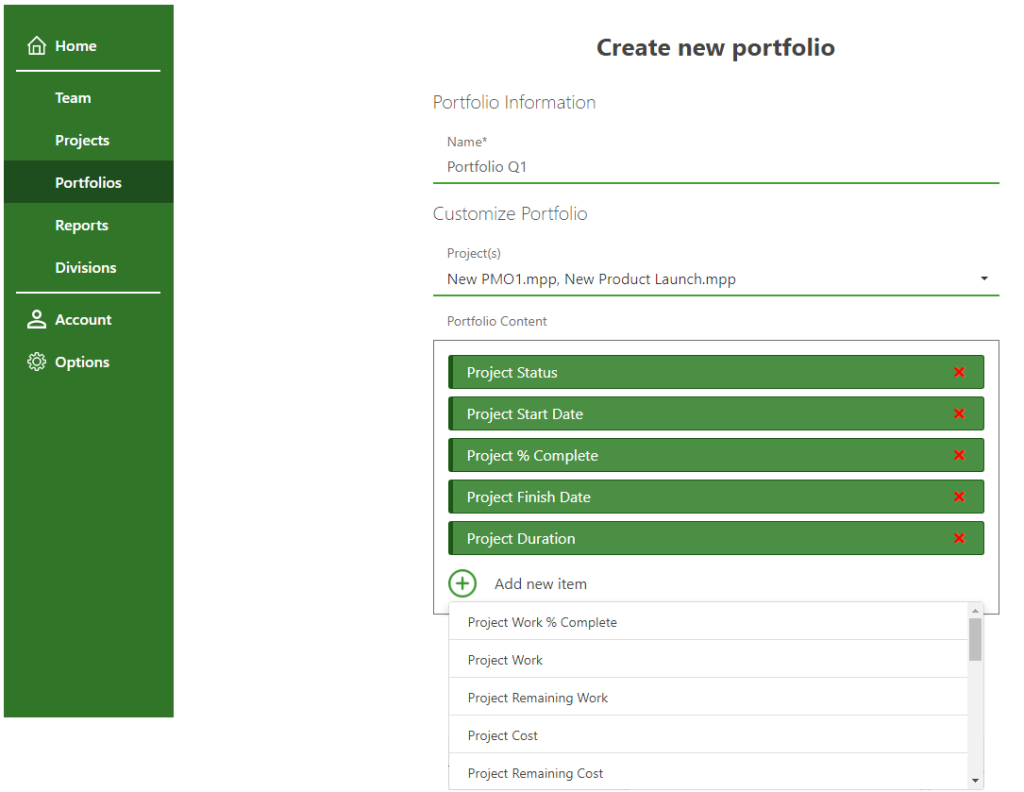
Task: Choose Project Remaining Cost from the list
Action: (x=535, y=773)
